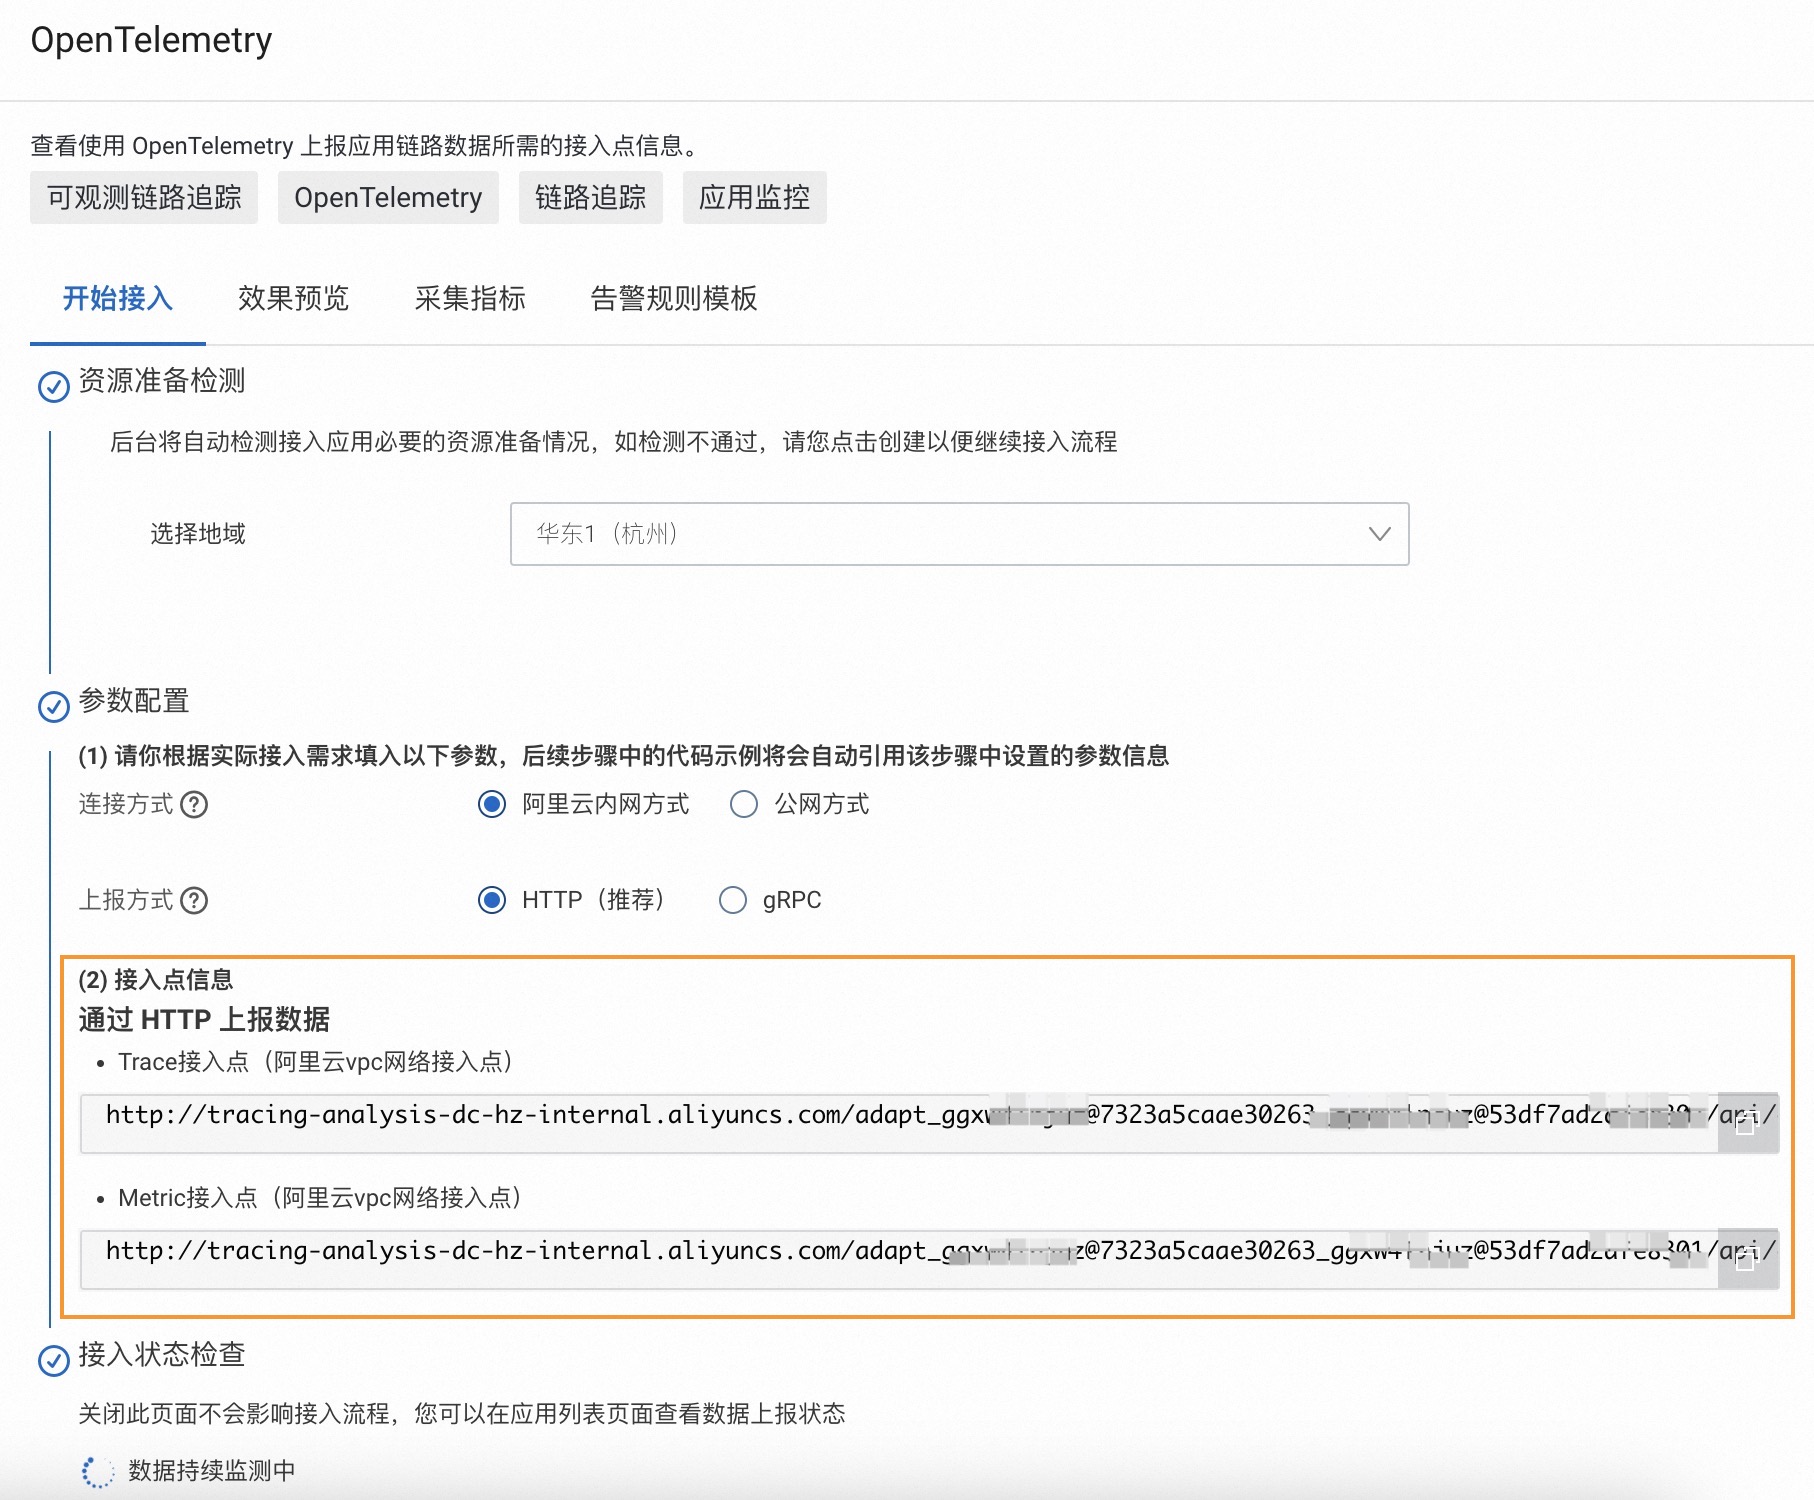The width and height of the screenshot is (1814, 1500).
Task: Open the help icon beside 上报方式
Action: 196,901
